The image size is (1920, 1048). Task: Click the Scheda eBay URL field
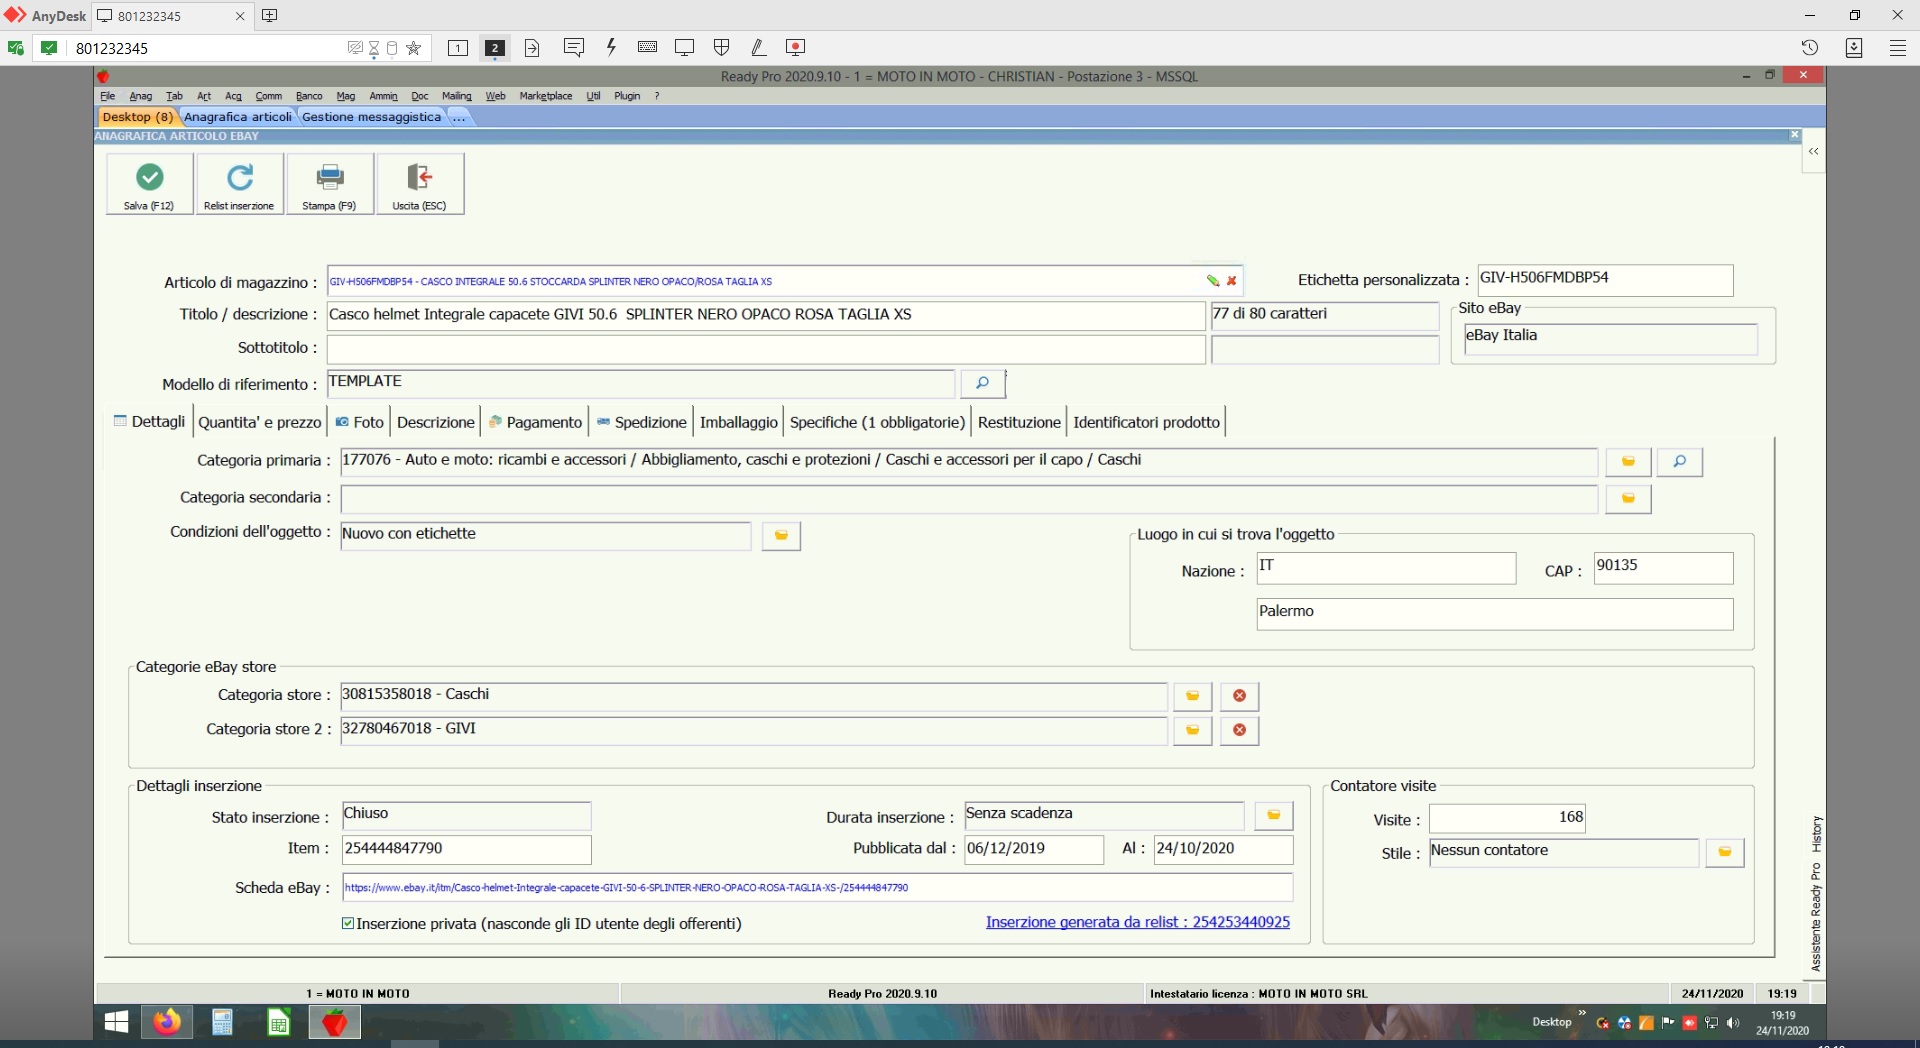point(817,888)
